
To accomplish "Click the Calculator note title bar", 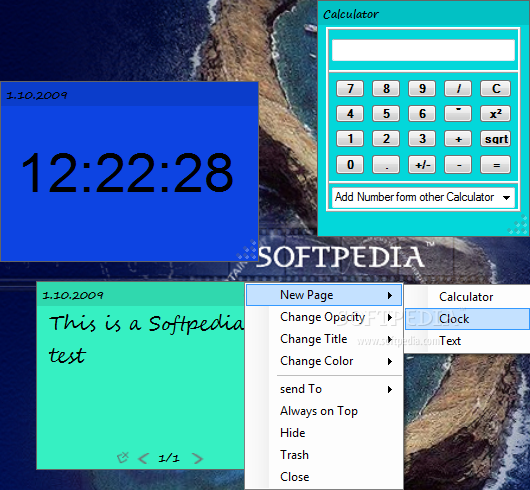I will pyautogui.click(x=423, y=14).
